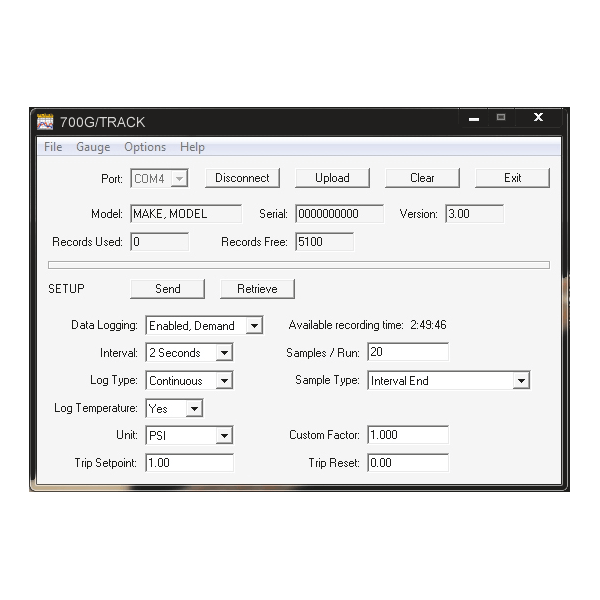Click the Model field MAKE, MODEL
600x600 pixels.
pos(186,214)
